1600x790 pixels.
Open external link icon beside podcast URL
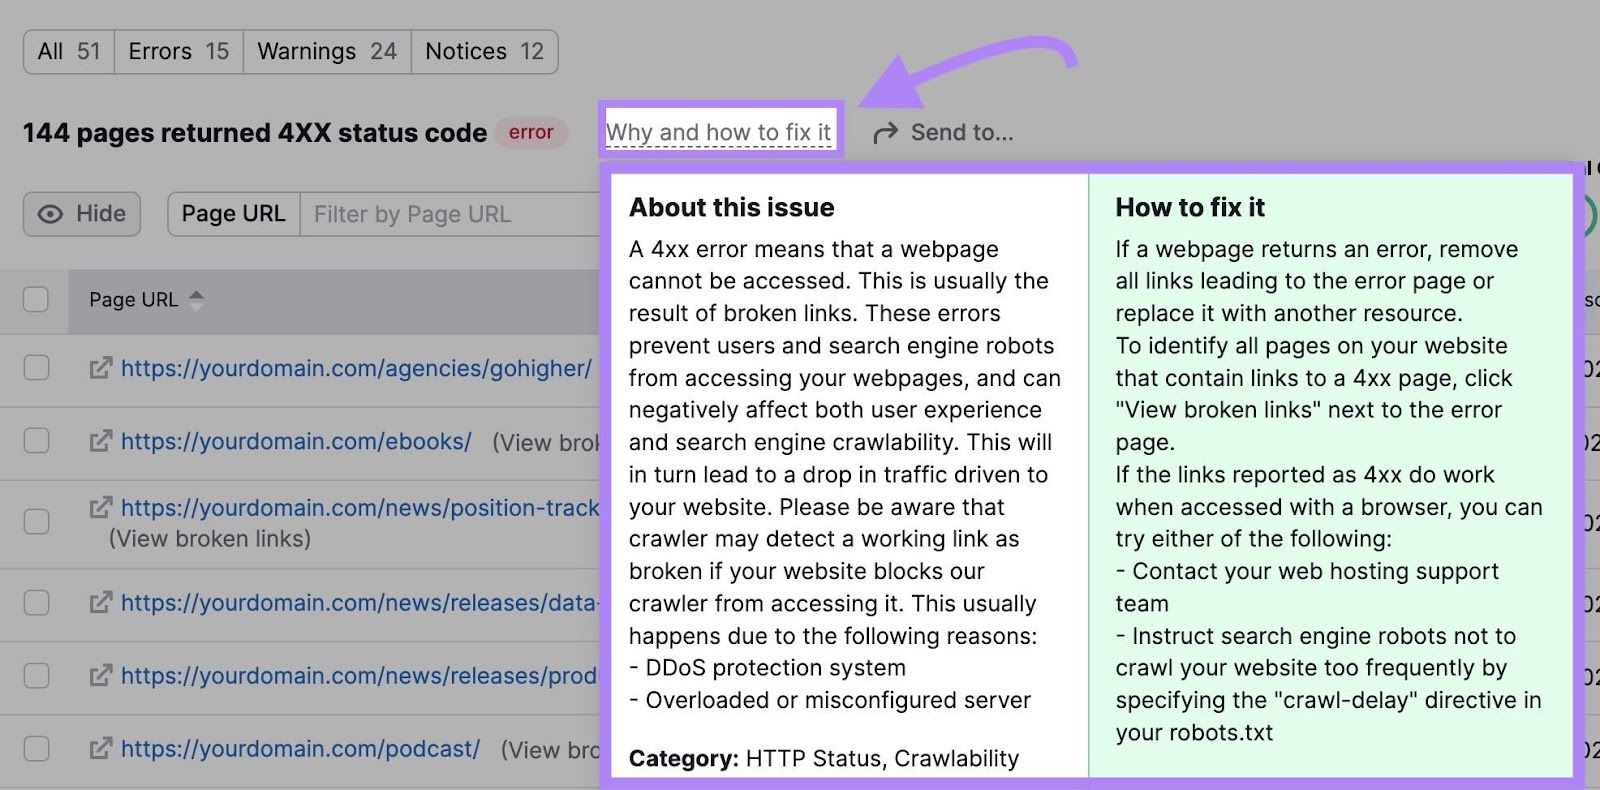click(100, 749)
